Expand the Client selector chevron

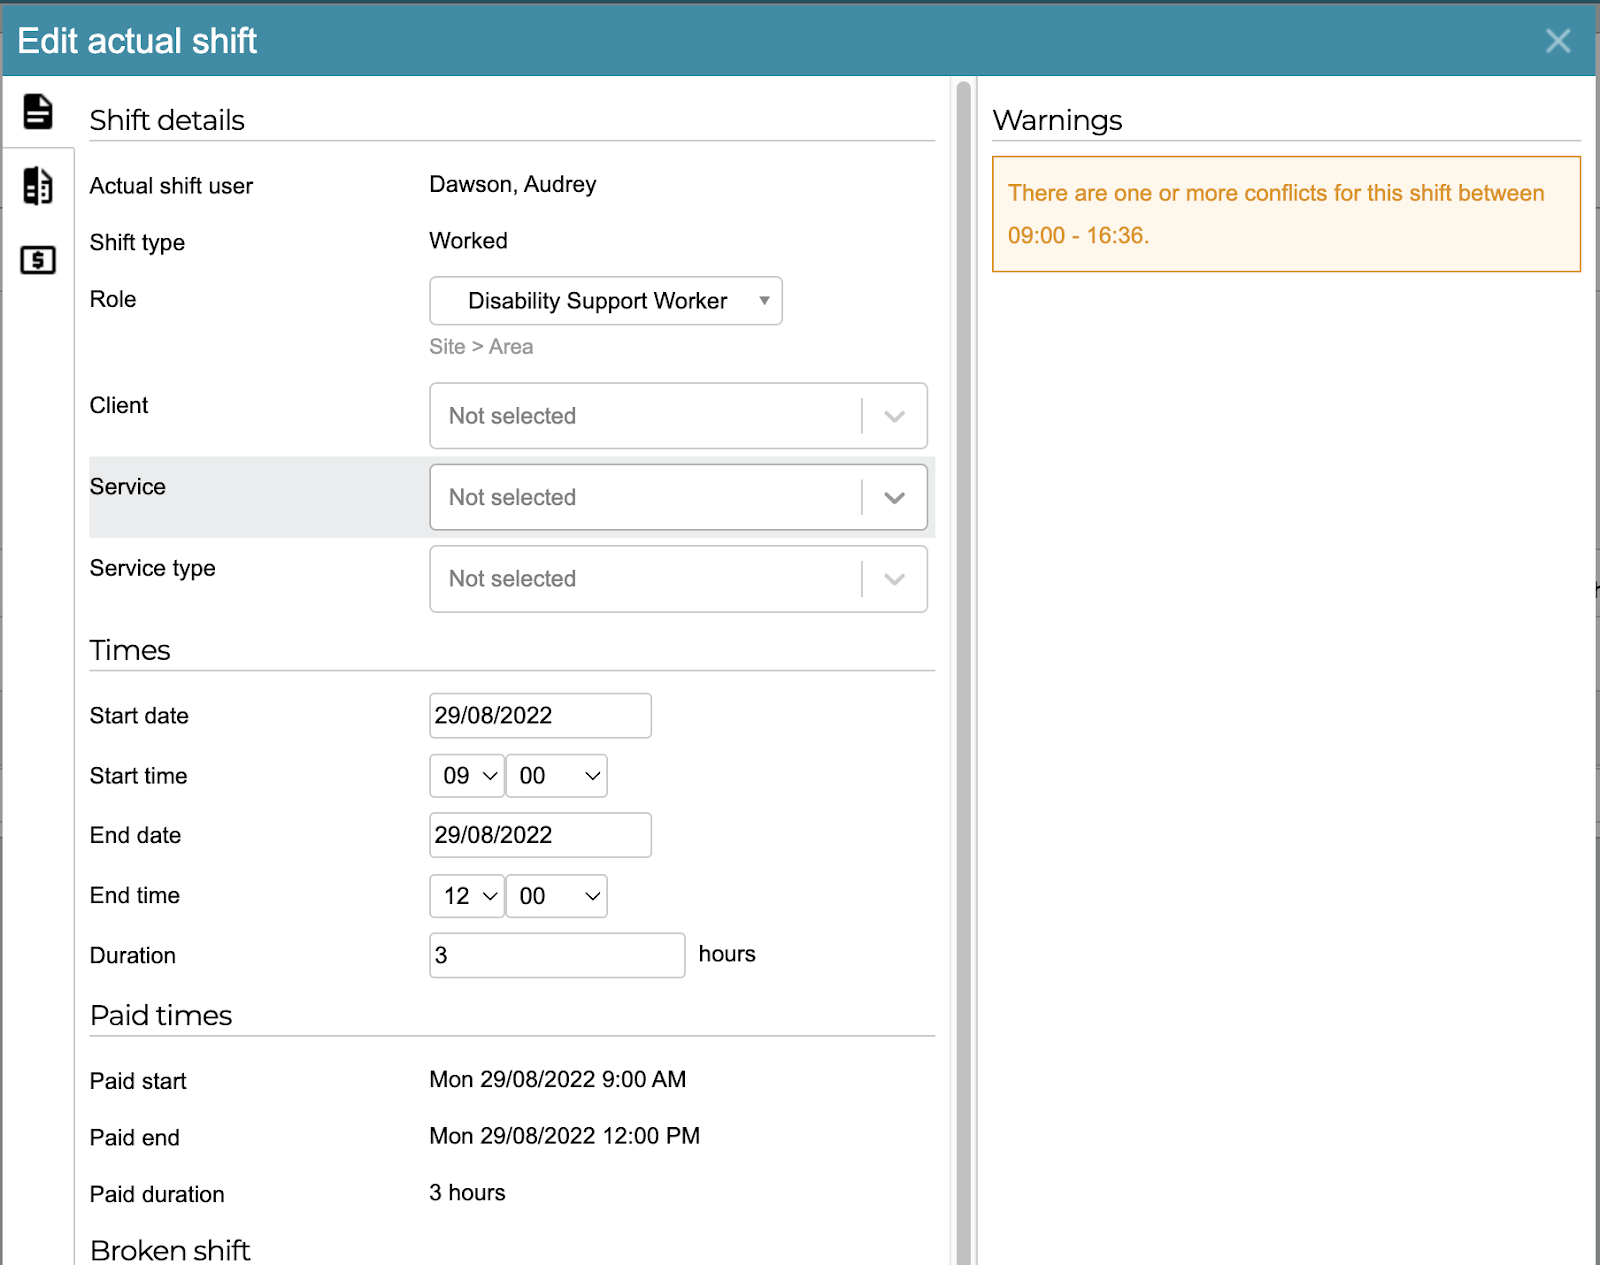point(895,416)
